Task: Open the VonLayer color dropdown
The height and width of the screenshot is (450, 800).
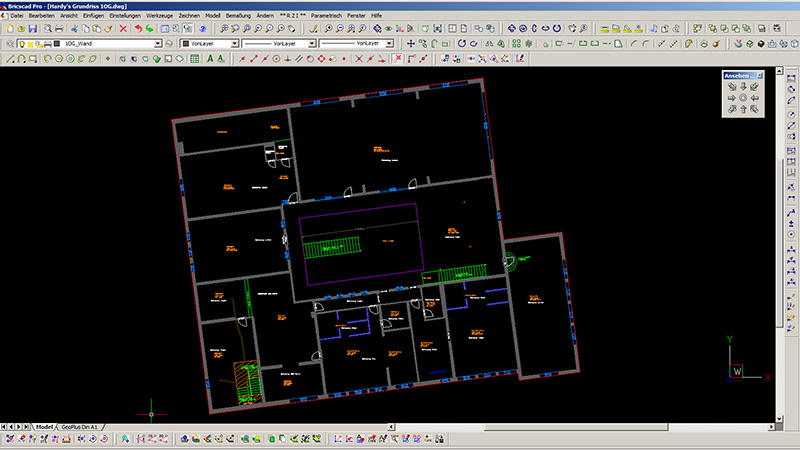Action: point(235,44)
